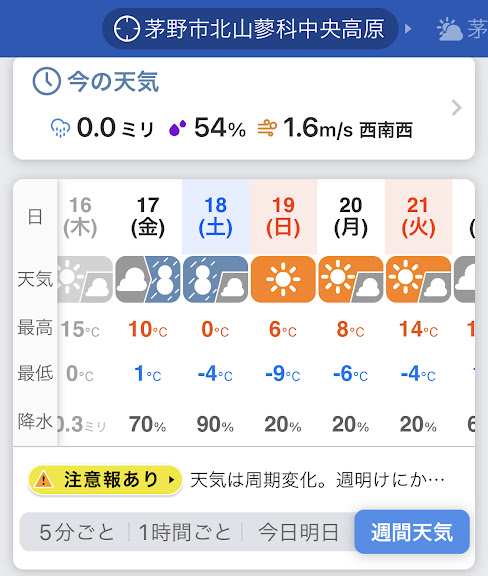Switch to the 5分ごと tab

tap(76, 532)
